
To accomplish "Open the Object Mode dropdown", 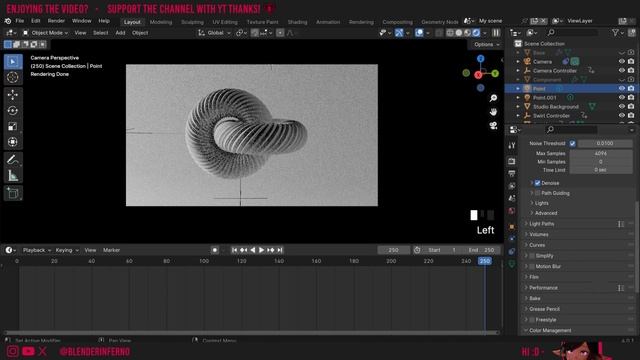I will coord(45,33).
